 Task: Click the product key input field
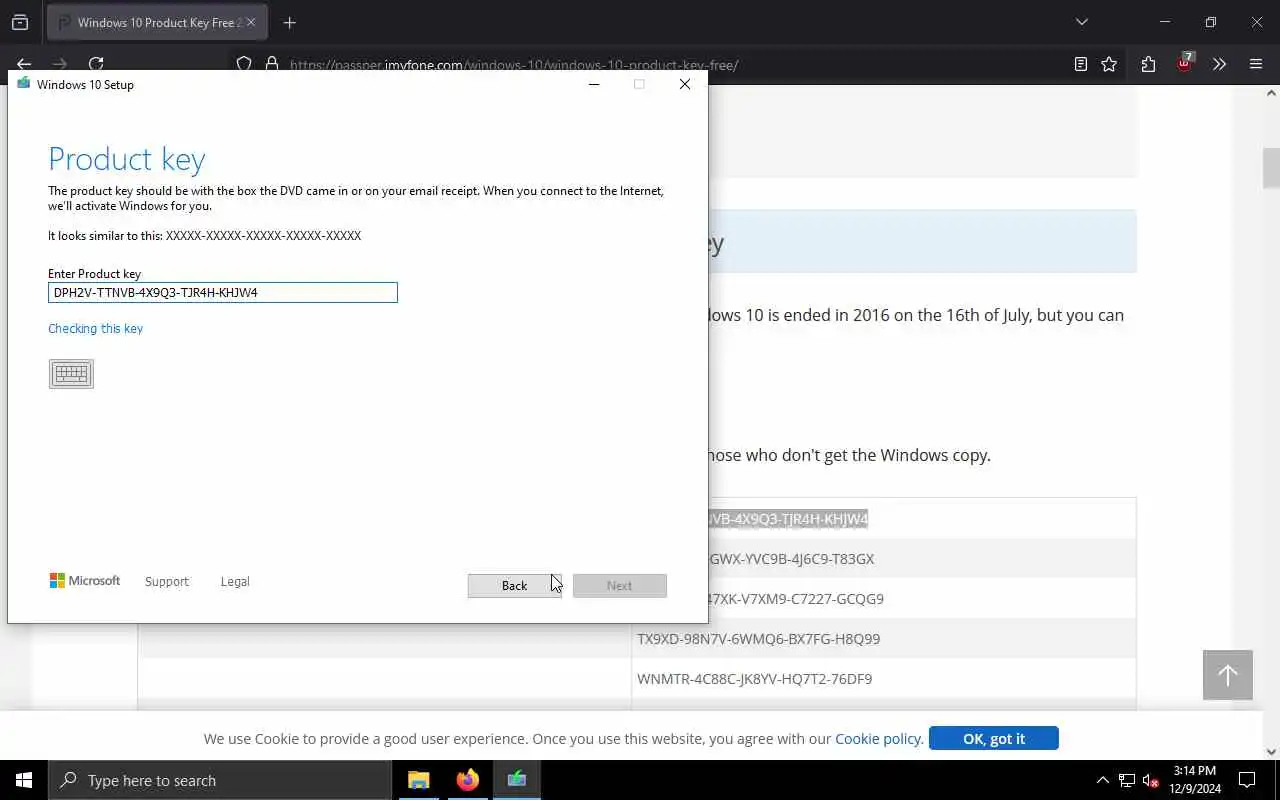click(x=223, y=292)
